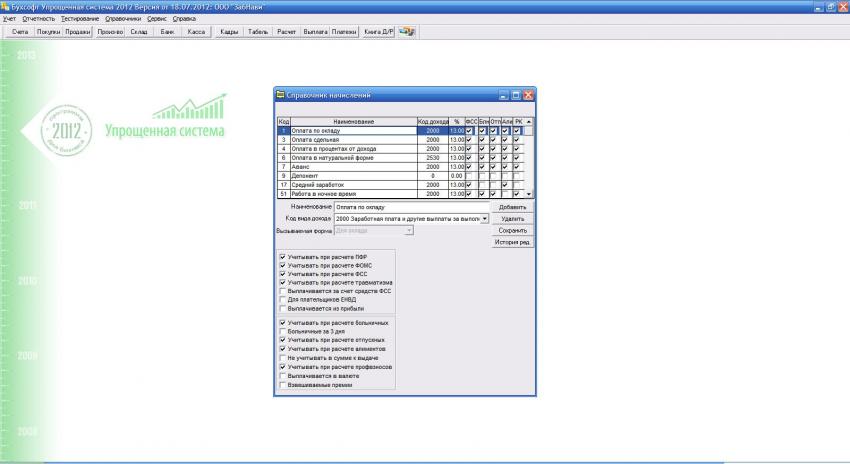The height and width of the screenshot is (464, 850).
Task: Click the scroll down arrow in accruals table
Action: click(530, 193)
